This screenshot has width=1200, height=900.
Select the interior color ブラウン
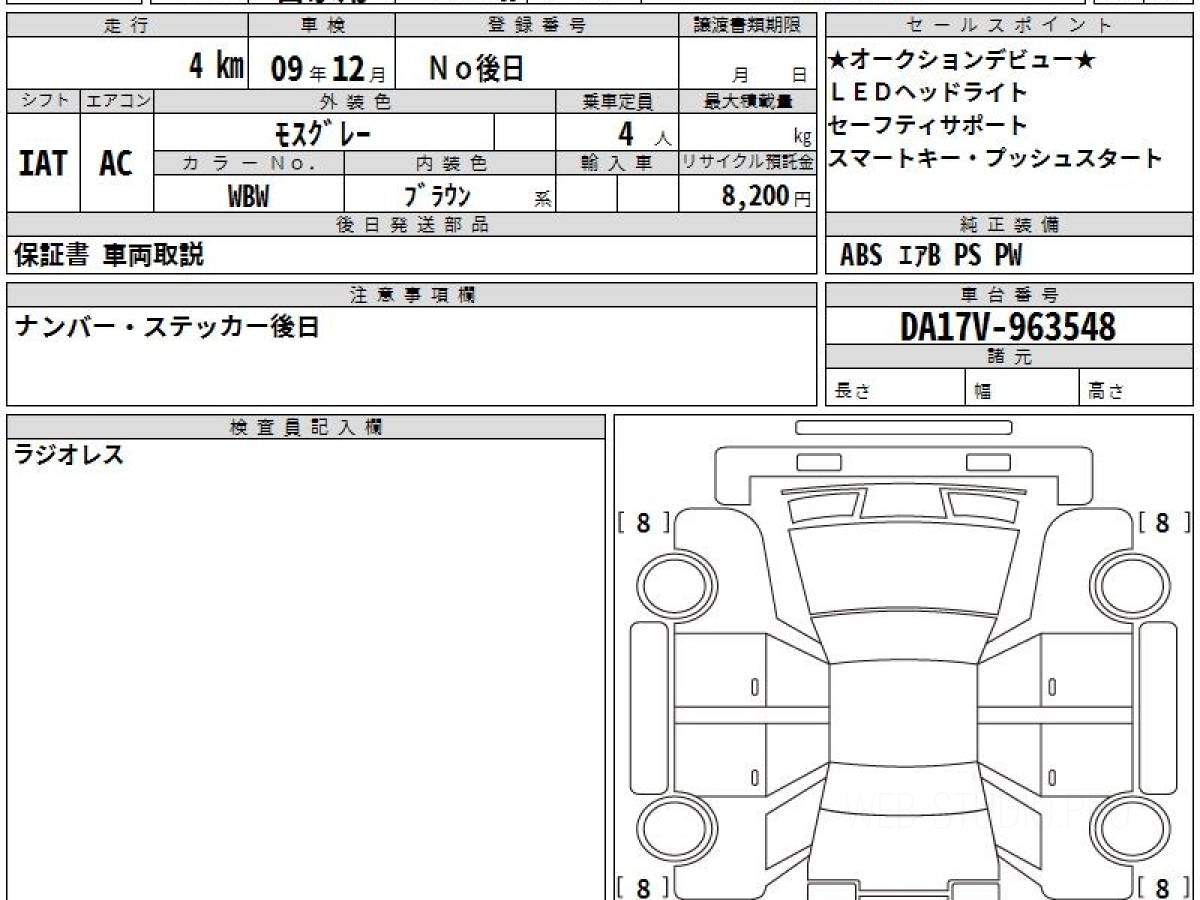(x=436, y=195)
